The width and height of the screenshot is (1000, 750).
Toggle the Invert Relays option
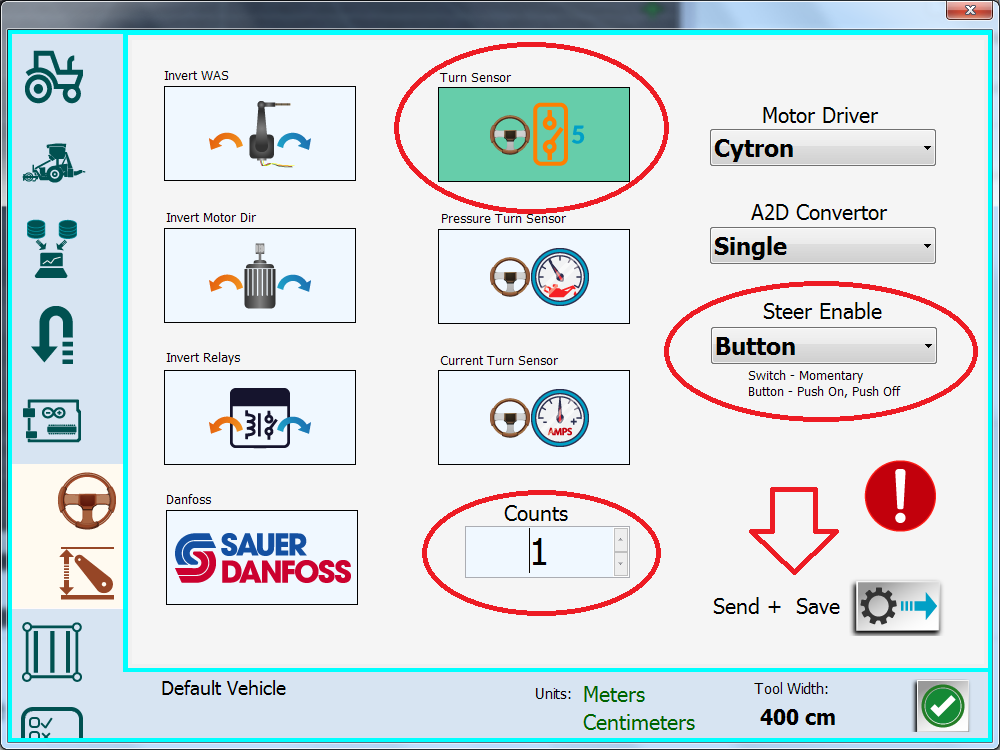[260, 417]
